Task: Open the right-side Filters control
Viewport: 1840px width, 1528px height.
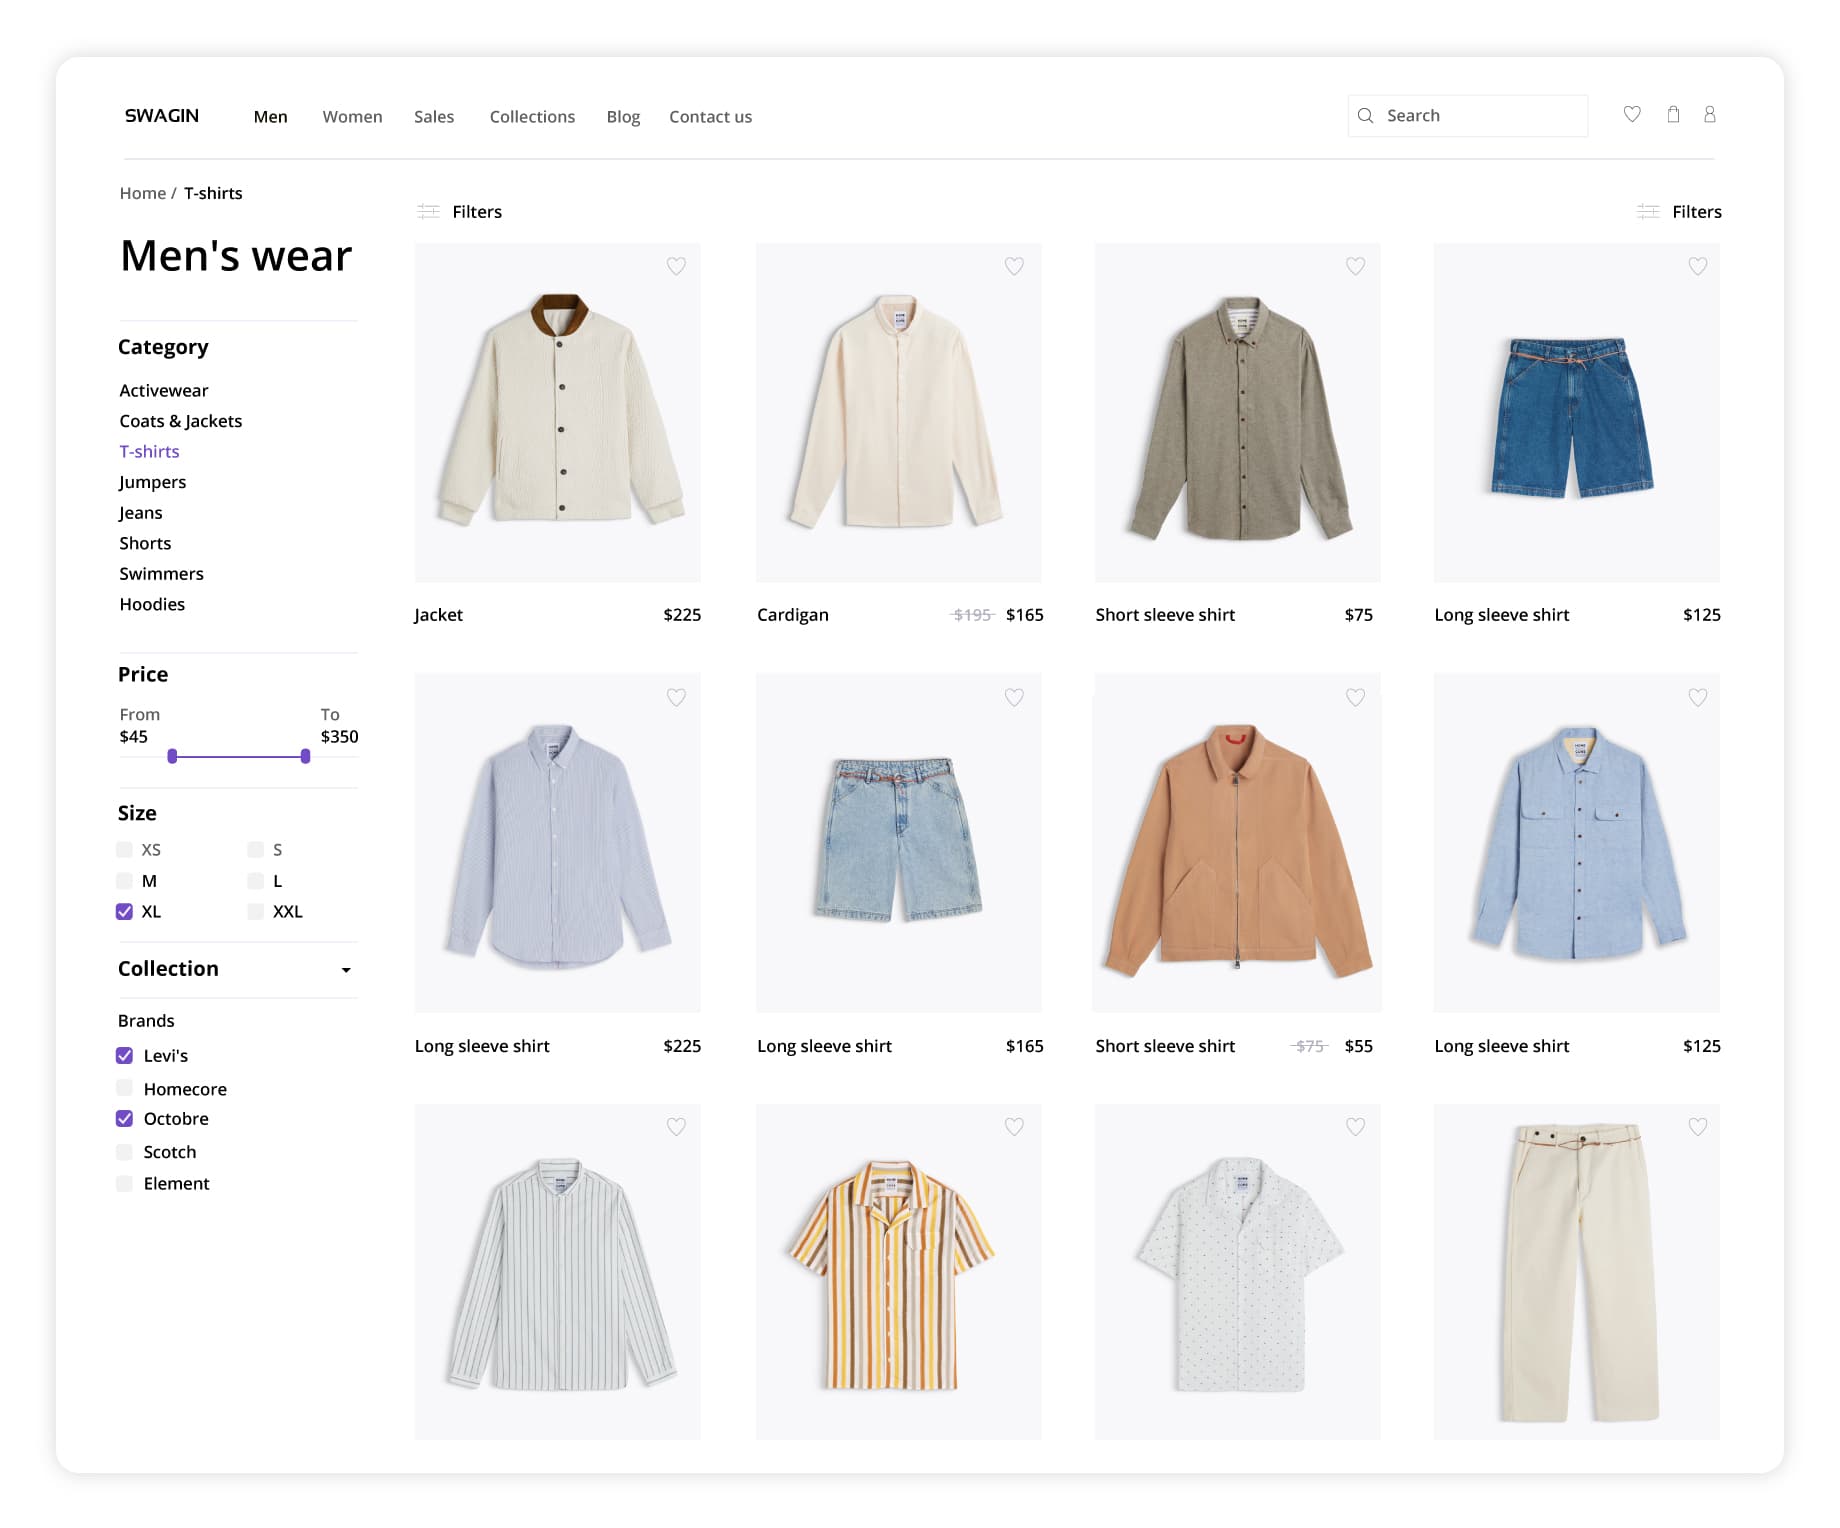Action: 1680,212
